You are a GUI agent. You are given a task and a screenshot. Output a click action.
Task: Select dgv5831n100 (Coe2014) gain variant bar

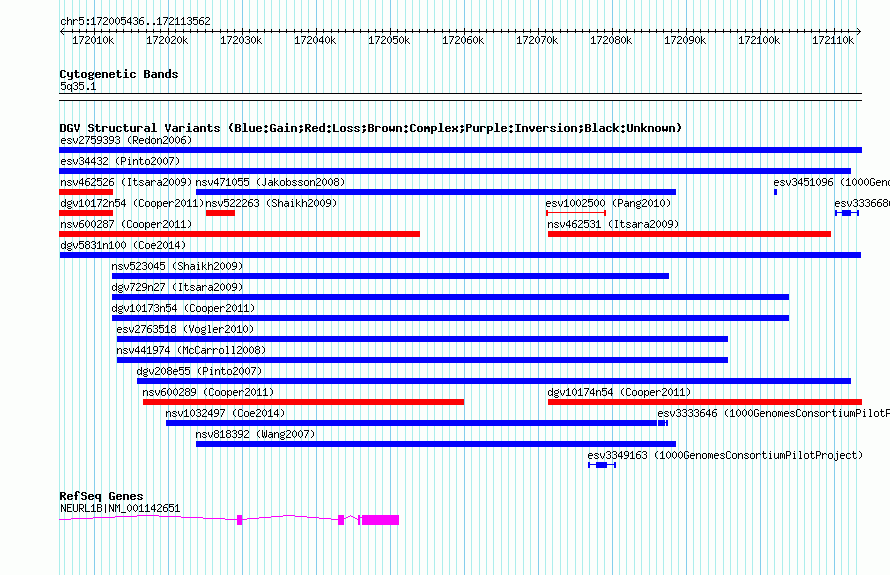pyautogui.click(x=460, y=255)
